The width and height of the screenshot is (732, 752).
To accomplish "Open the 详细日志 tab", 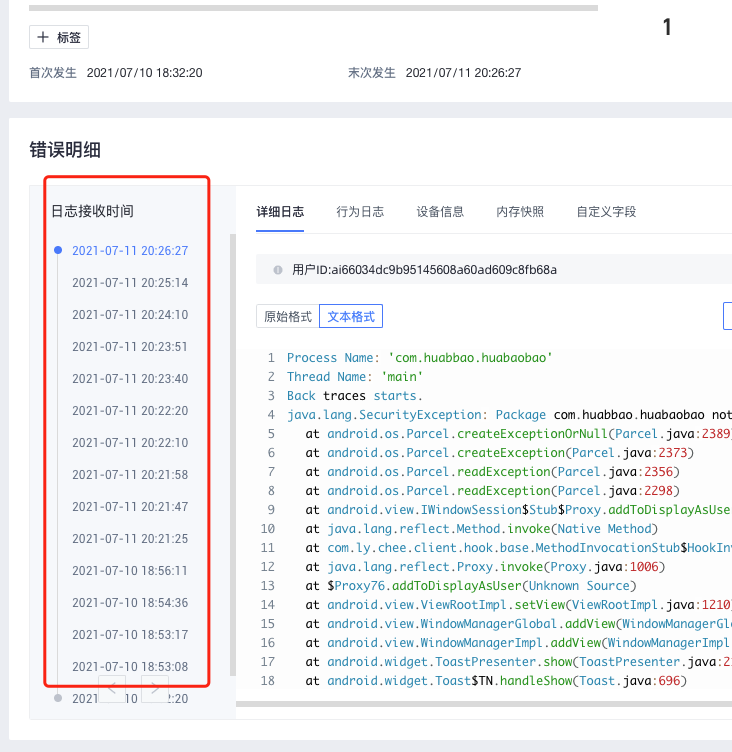I will click(x=280, y=212).
